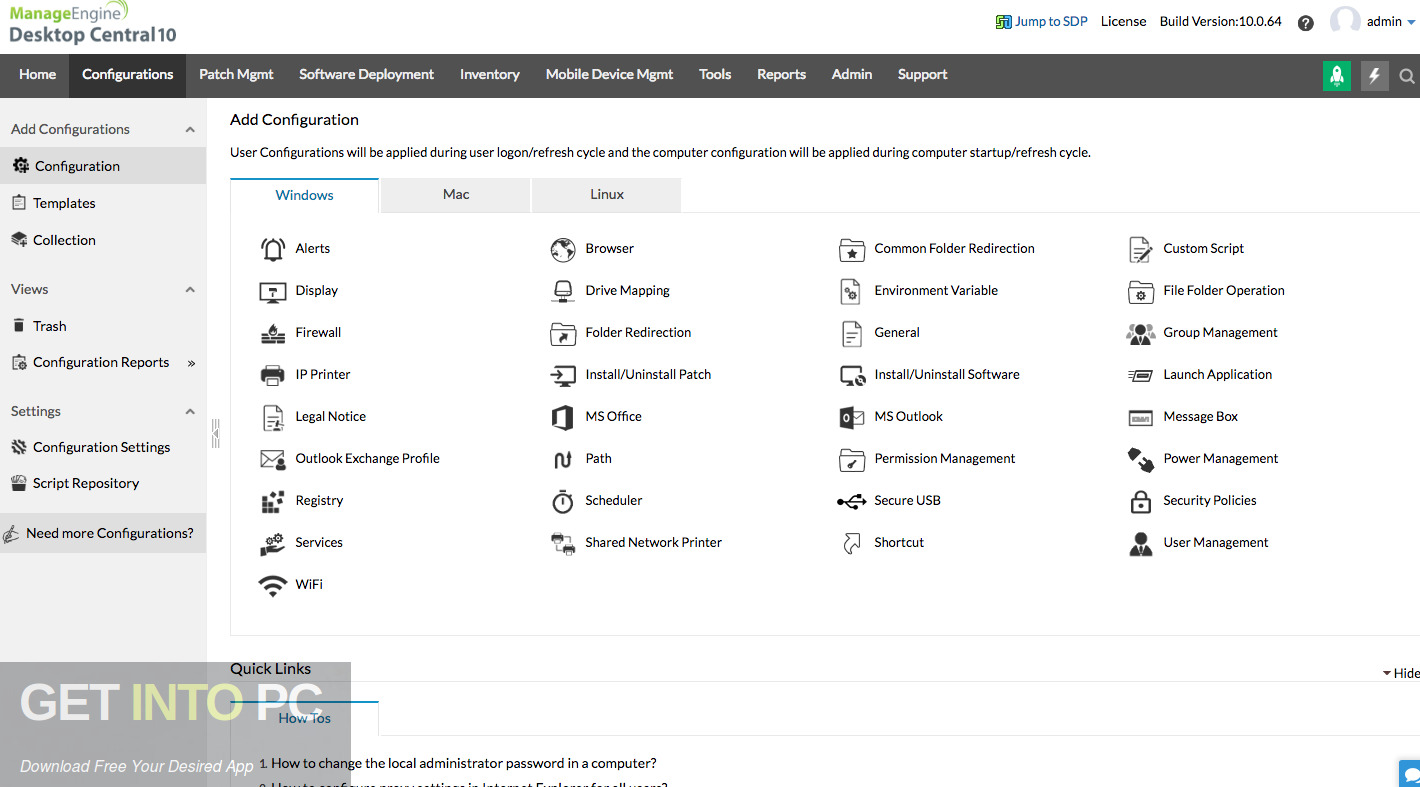
Task: Open the local administrator password how-to link
Action: pos(463,762)
